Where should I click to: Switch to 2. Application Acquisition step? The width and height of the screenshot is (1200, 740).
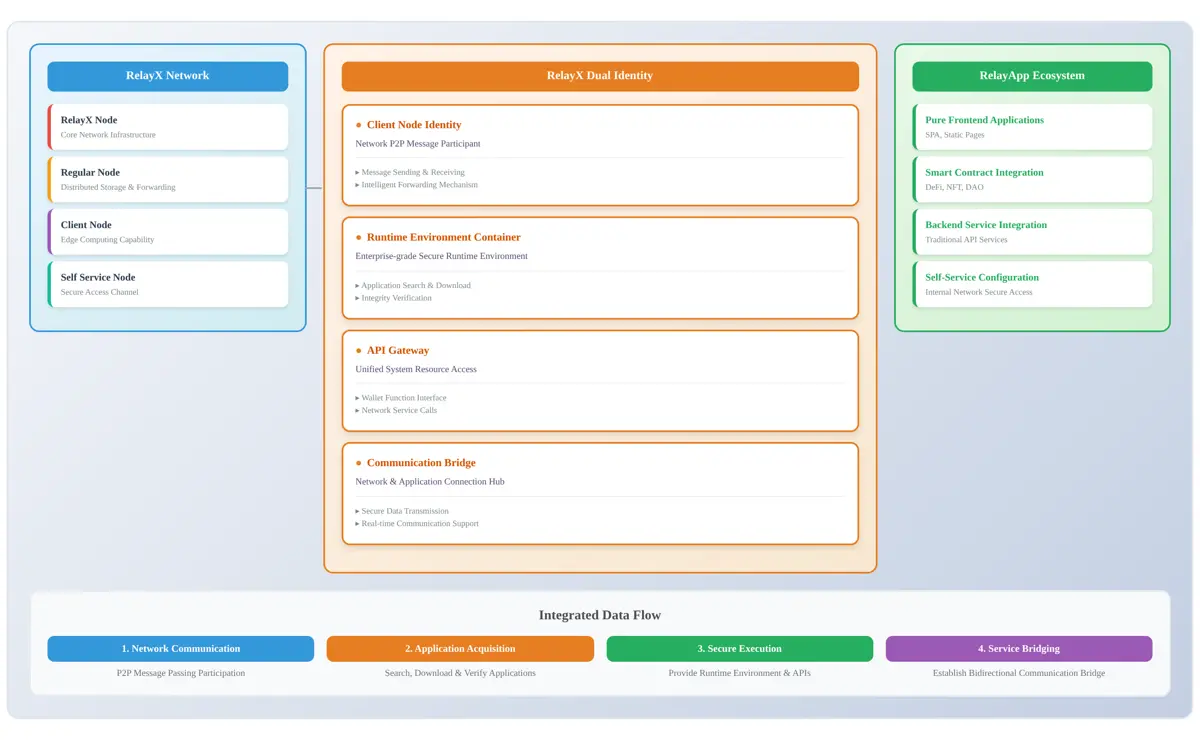460,649
